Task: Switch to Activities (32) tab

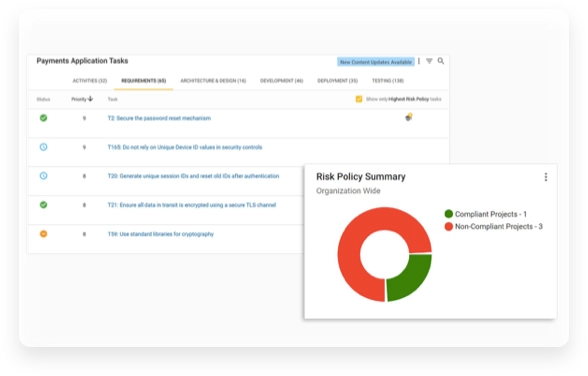Action: (x=90, y=81)
